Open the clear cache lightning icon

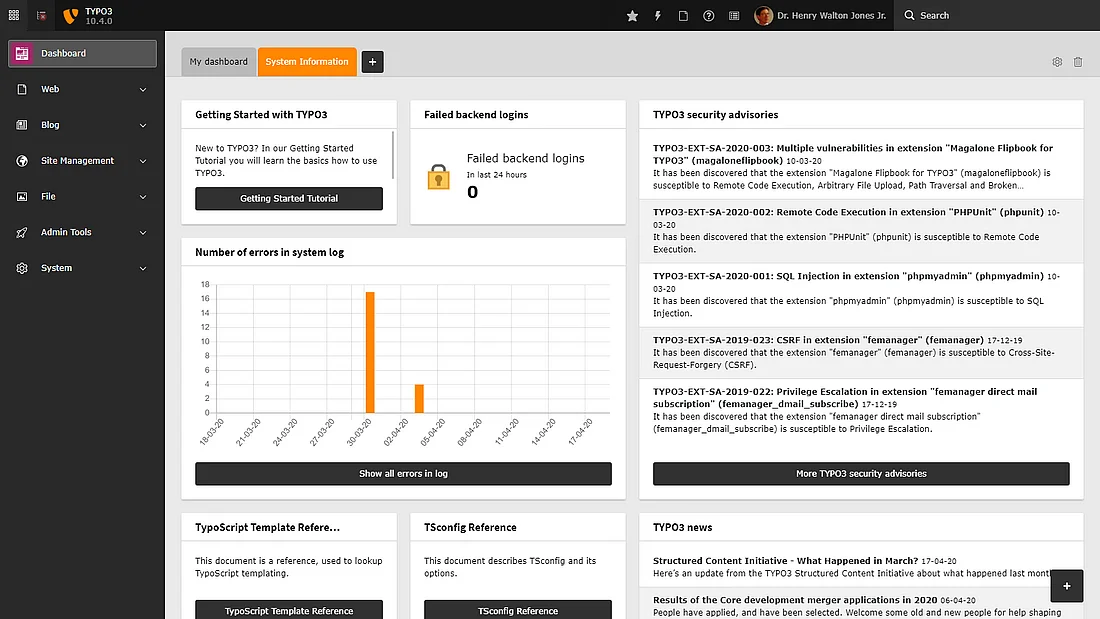(658, 16)
